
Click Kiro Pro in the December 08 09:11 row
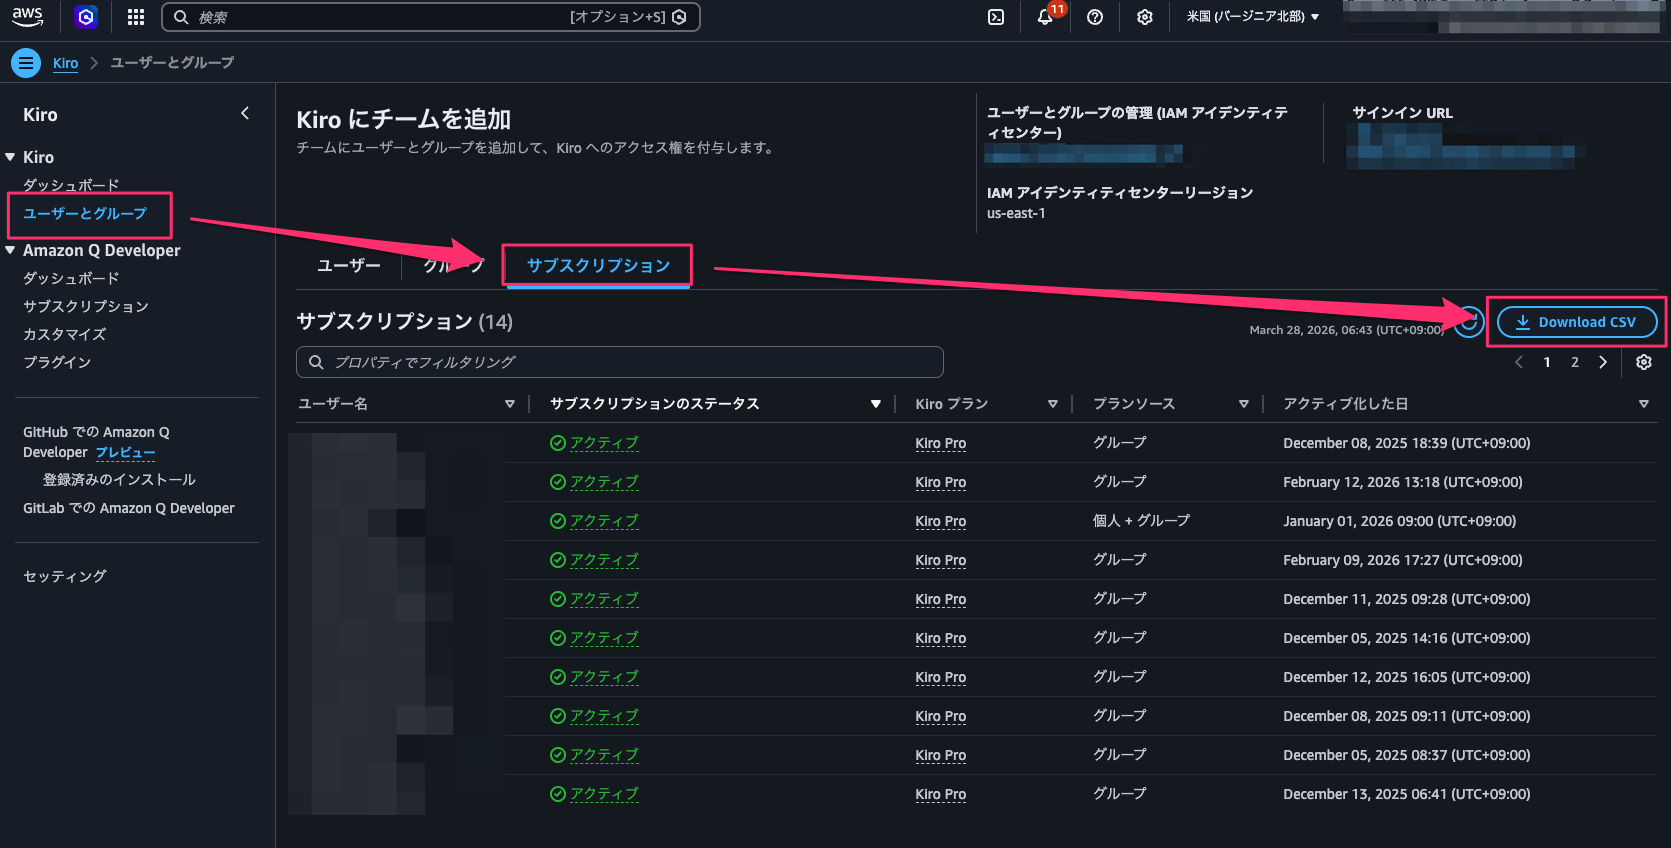(940, 716)
